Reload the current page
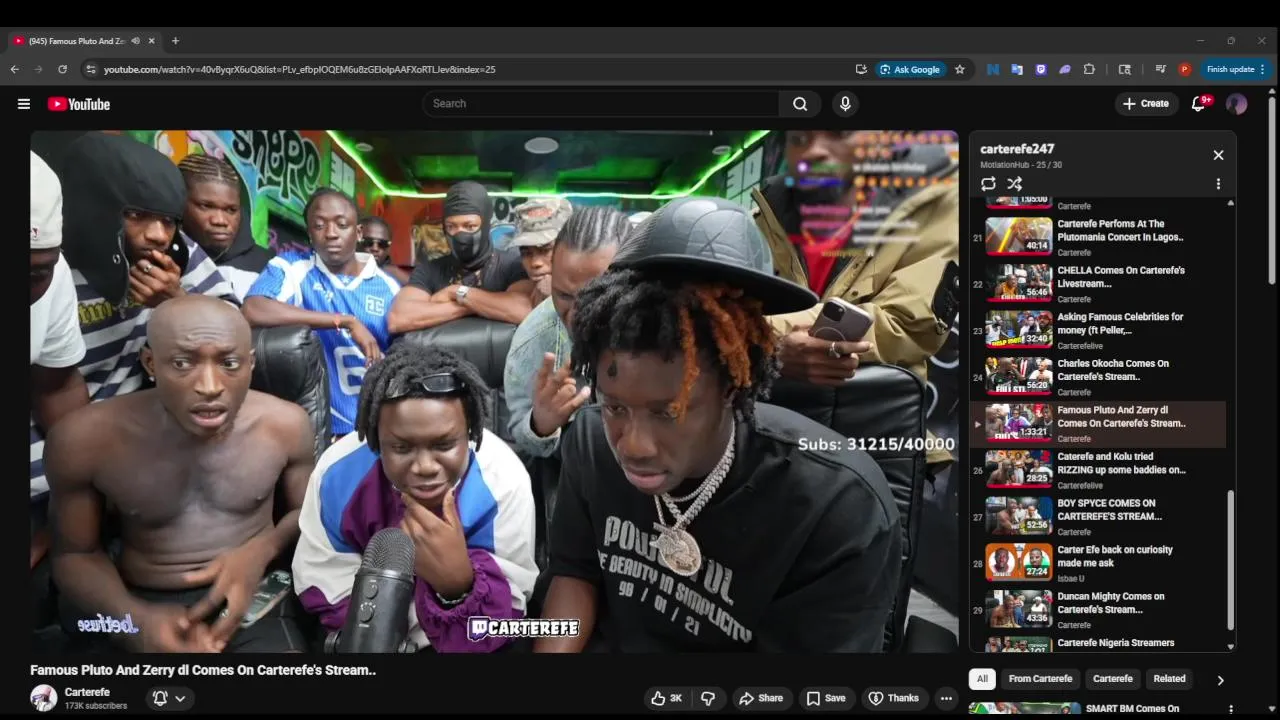This screenshot has width=1280, height=720. 62,69
